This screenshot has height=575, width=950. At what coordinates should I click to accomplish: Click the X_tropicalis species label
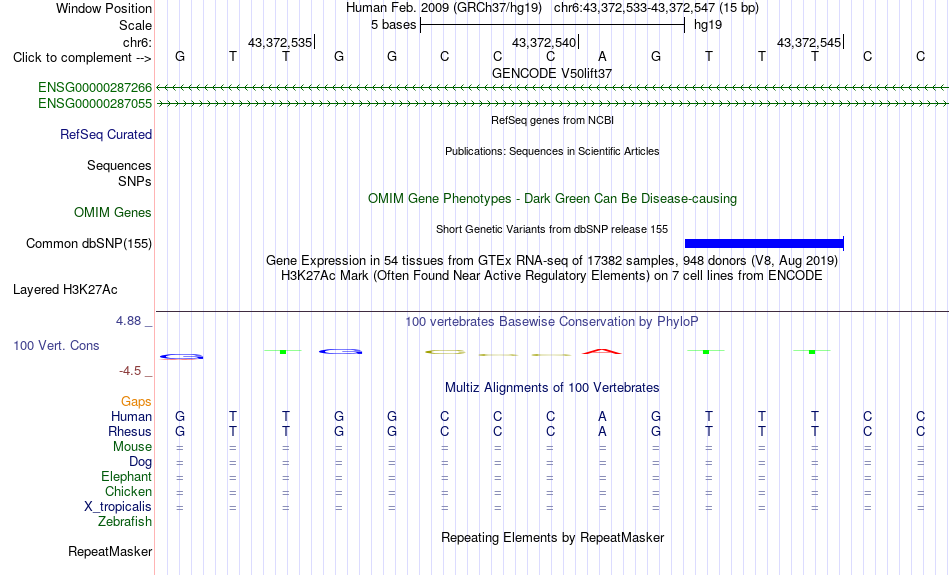pos(118,507)
